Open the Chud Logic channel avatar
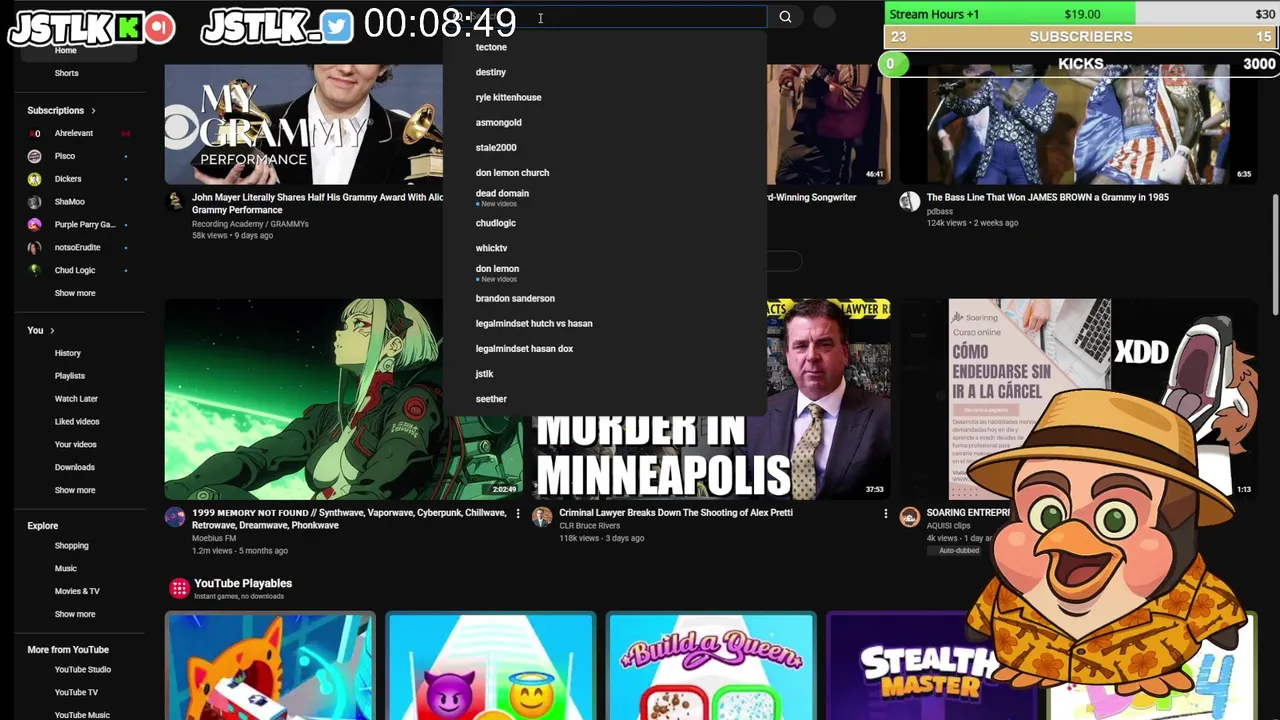 (x=35, y=270)
